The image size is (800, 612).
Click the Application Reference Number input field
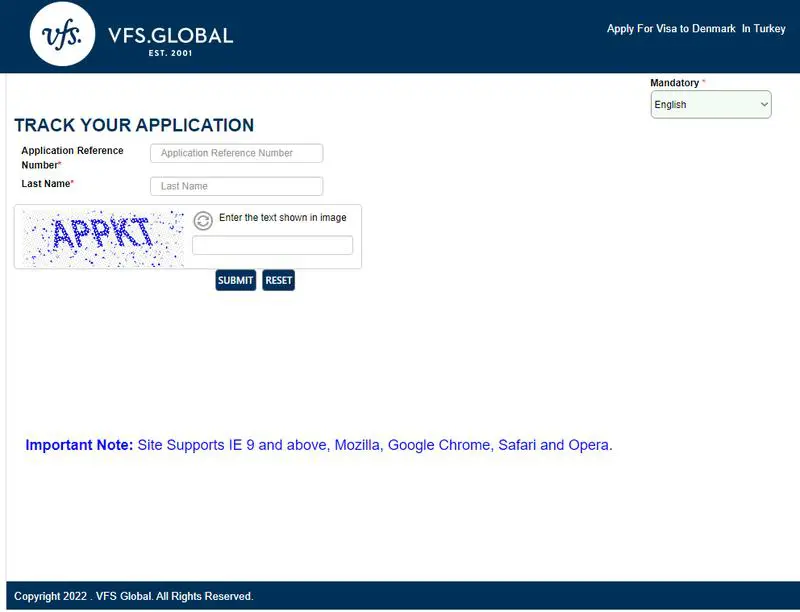(x=236, y=152)
